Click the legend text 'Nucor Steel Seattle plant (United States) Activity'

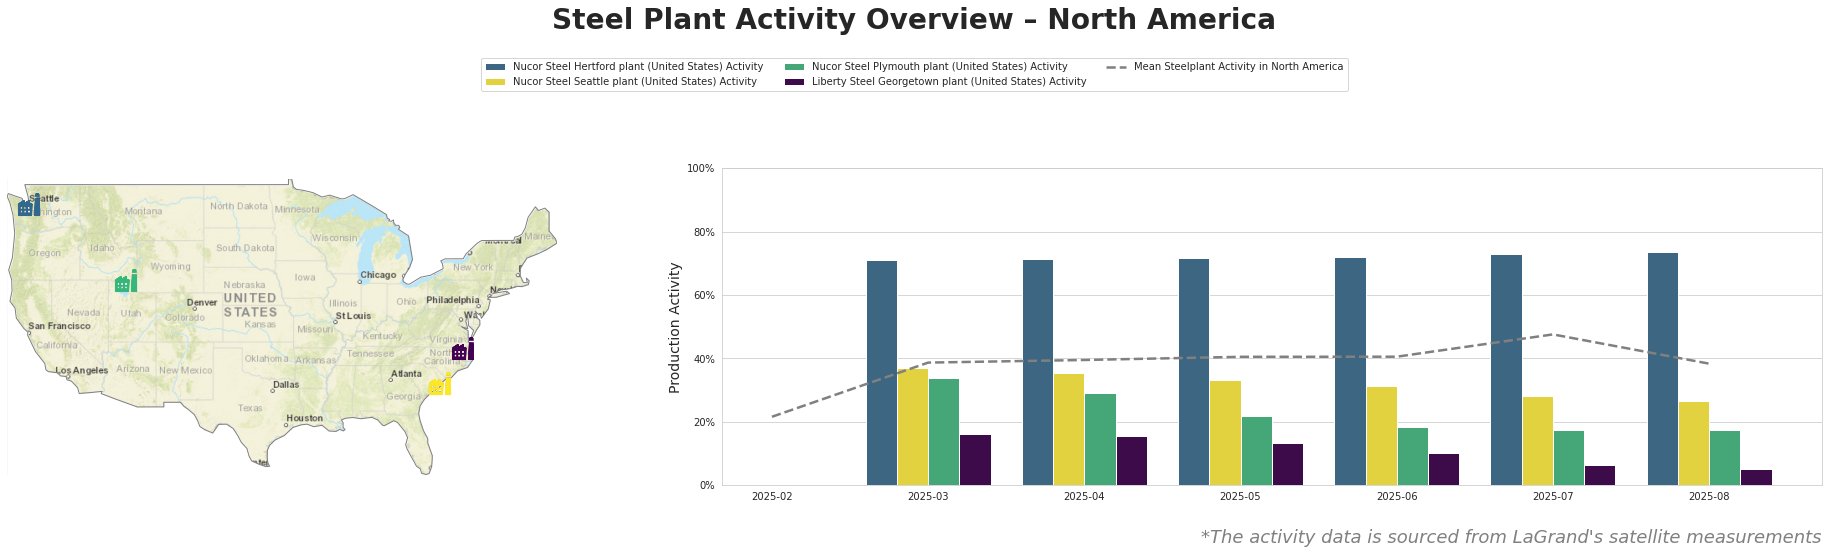(635, 82)
